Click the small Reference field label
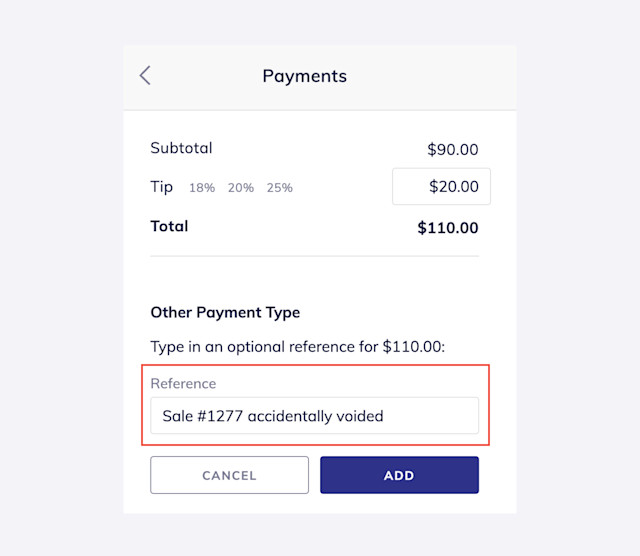The width and height of the screenshot is (640, 556). pyautogui.click(x=183, y=384)
